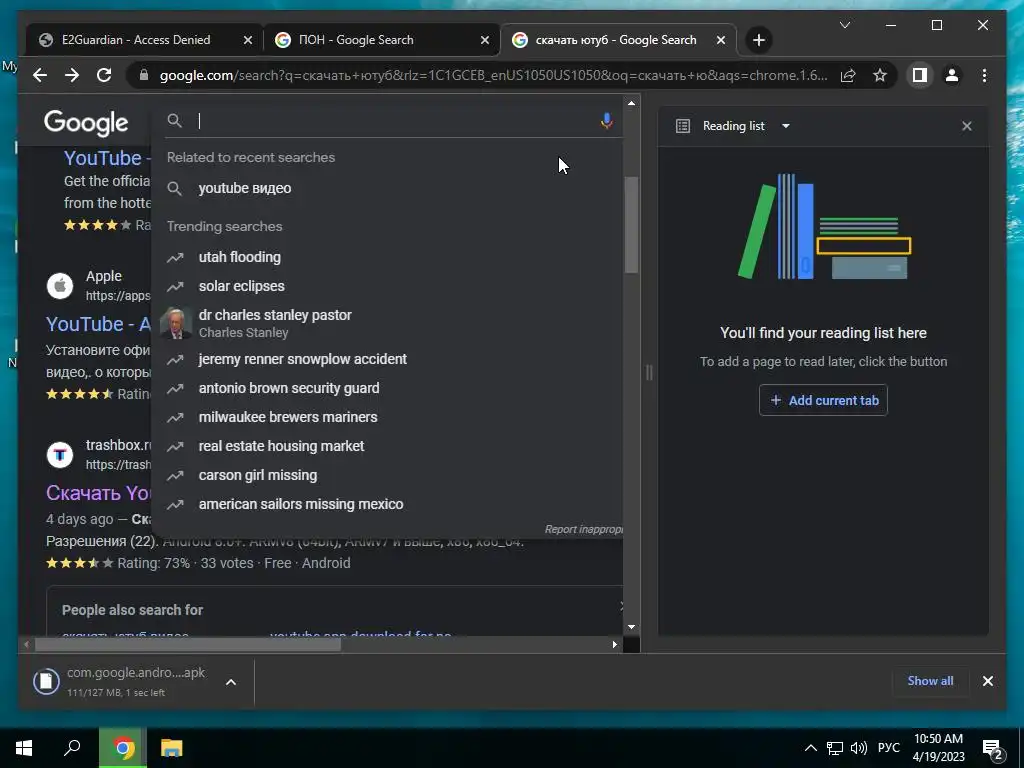The height and width of the screenshot is (768, 1024).
Task: Open a new tab with the plus button
Action: click(x=758, y=40)
